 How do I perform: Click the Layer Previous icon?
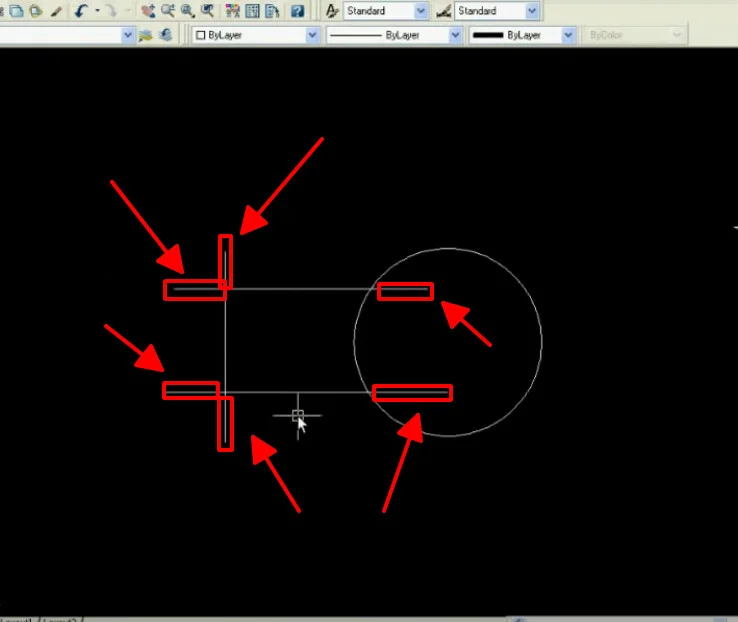tap(166, 35)
